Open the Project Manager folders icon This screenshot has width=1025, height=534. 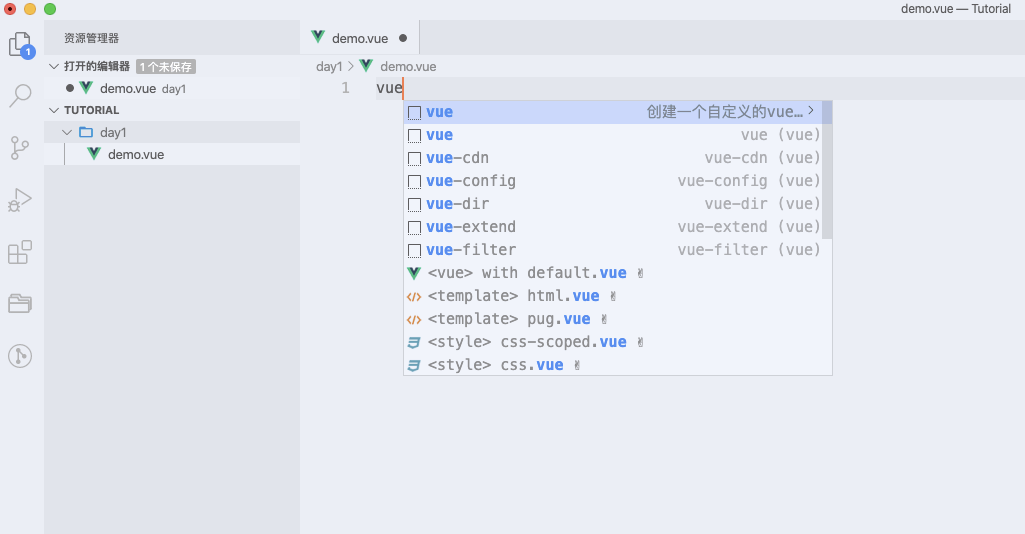tap(20, 303)
